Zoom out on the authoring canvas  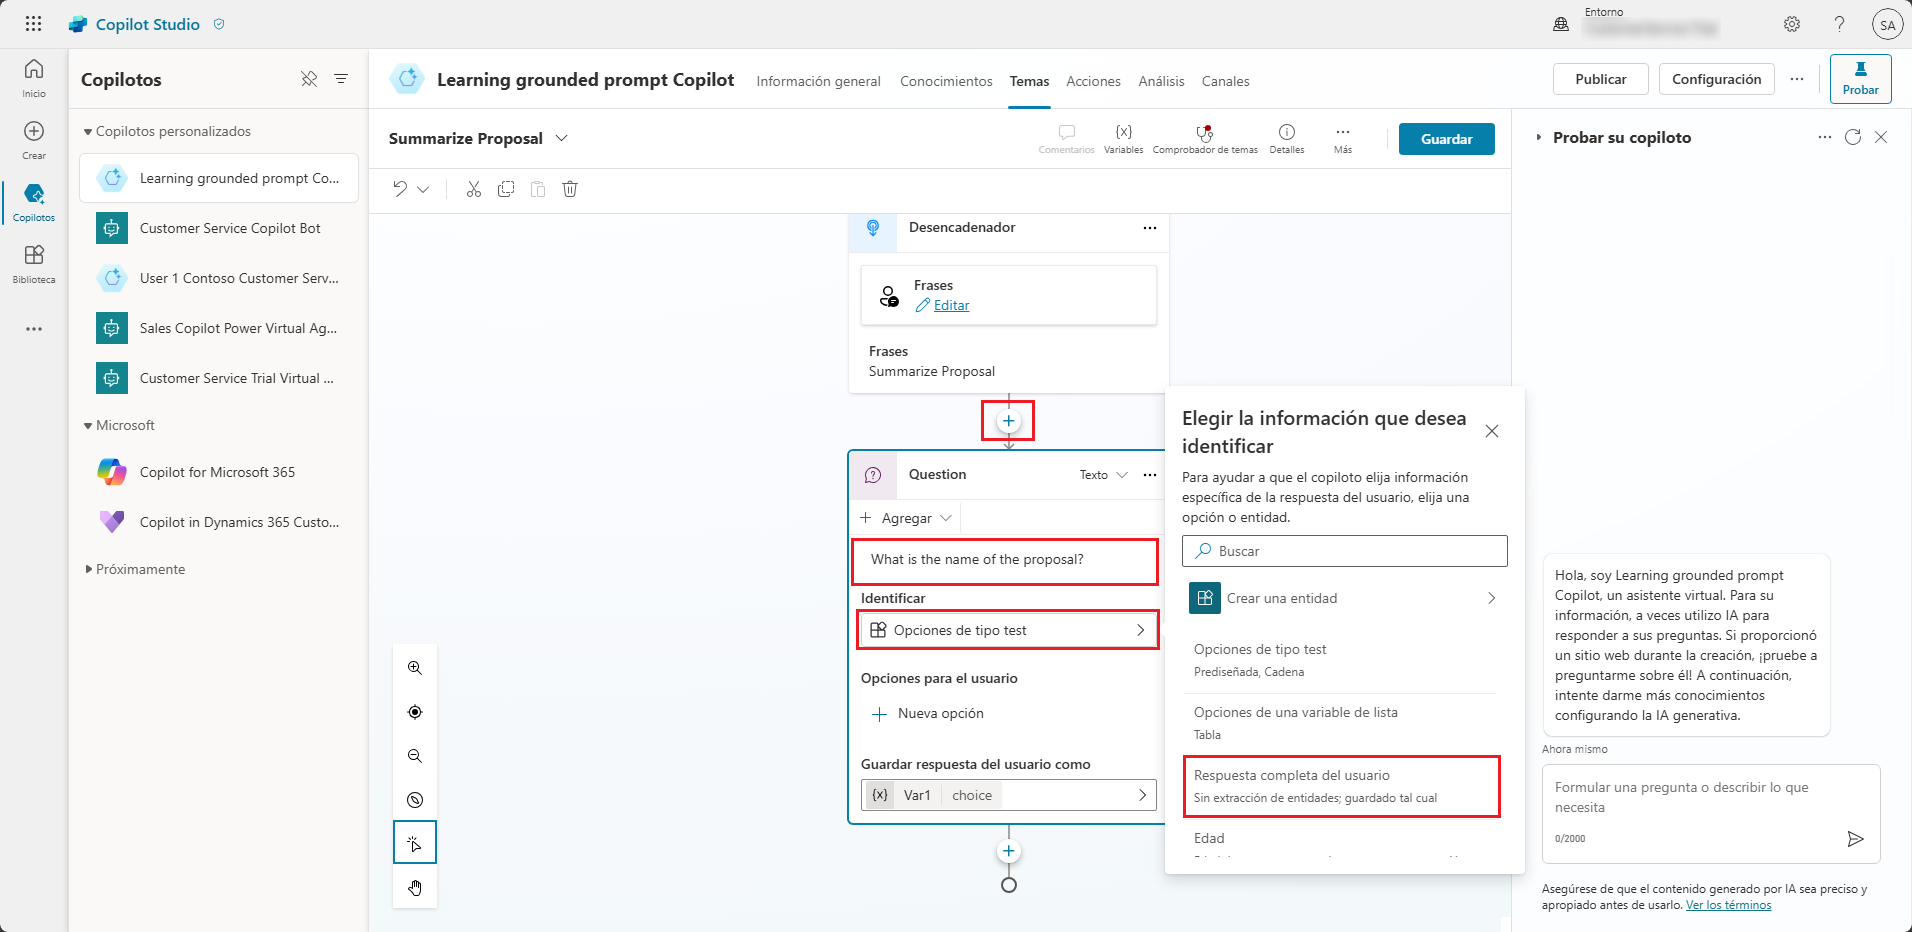click(x=415, y=756)
